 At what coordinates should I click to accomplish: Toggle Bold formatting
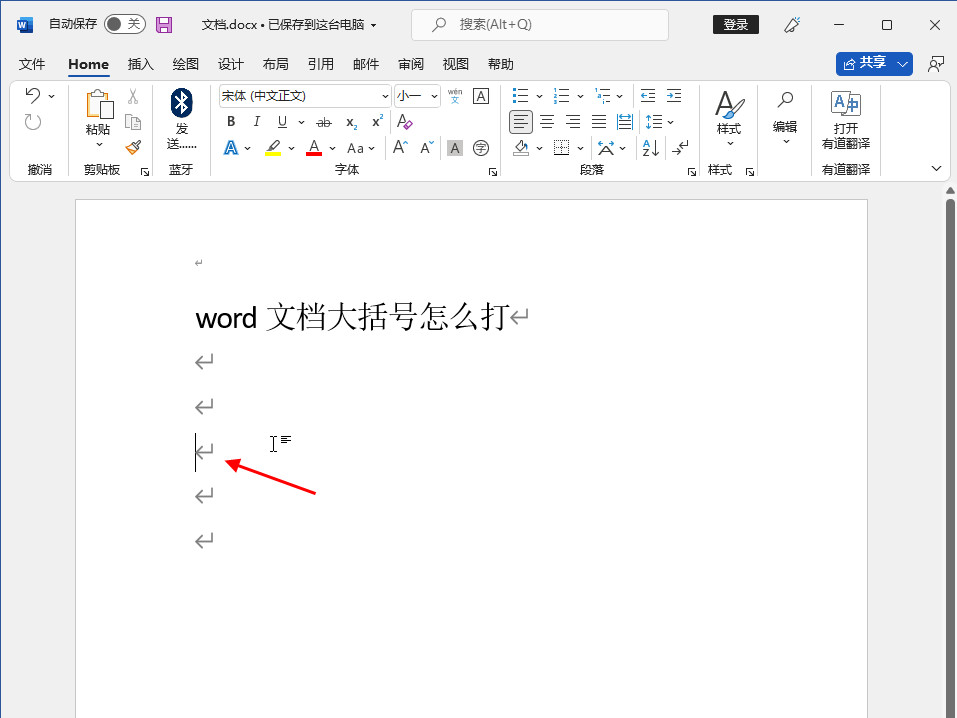pyautogui.click(x=231, y=121)
